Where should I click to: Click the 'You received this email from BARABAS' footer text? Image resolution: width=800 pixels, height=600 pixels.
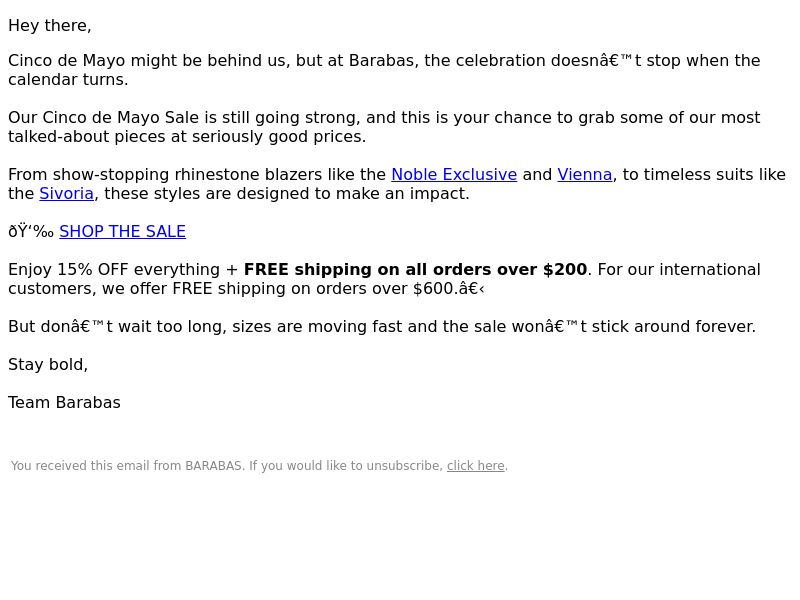(128, 466)
